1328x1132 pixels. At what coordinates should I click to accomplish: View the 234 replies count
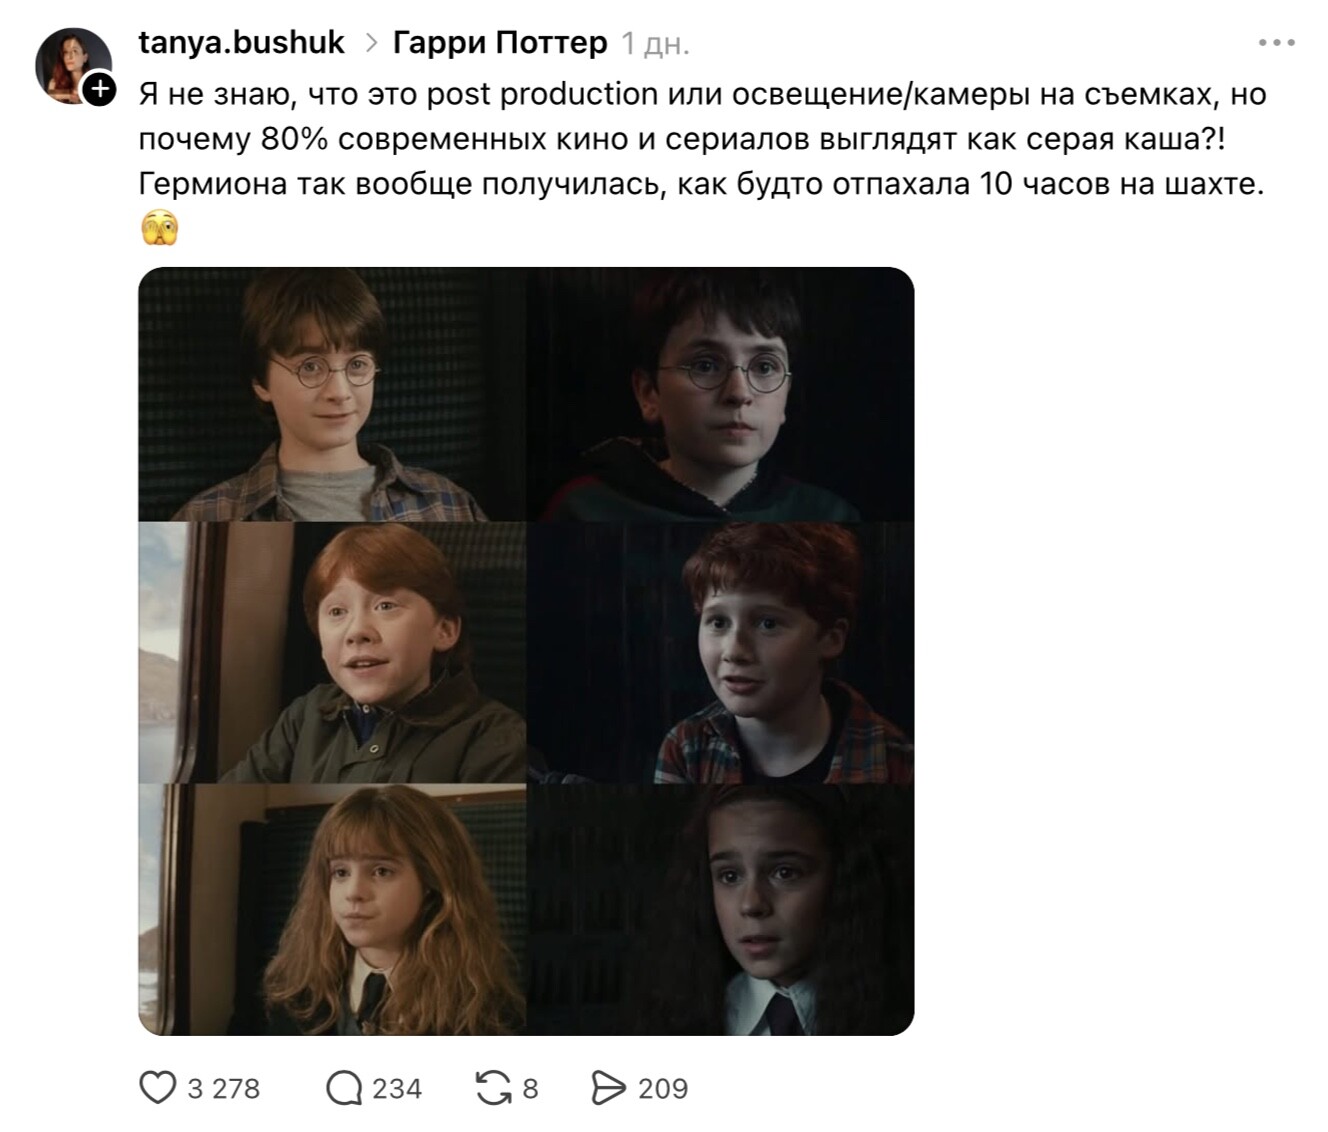(x=397, y=1088)
